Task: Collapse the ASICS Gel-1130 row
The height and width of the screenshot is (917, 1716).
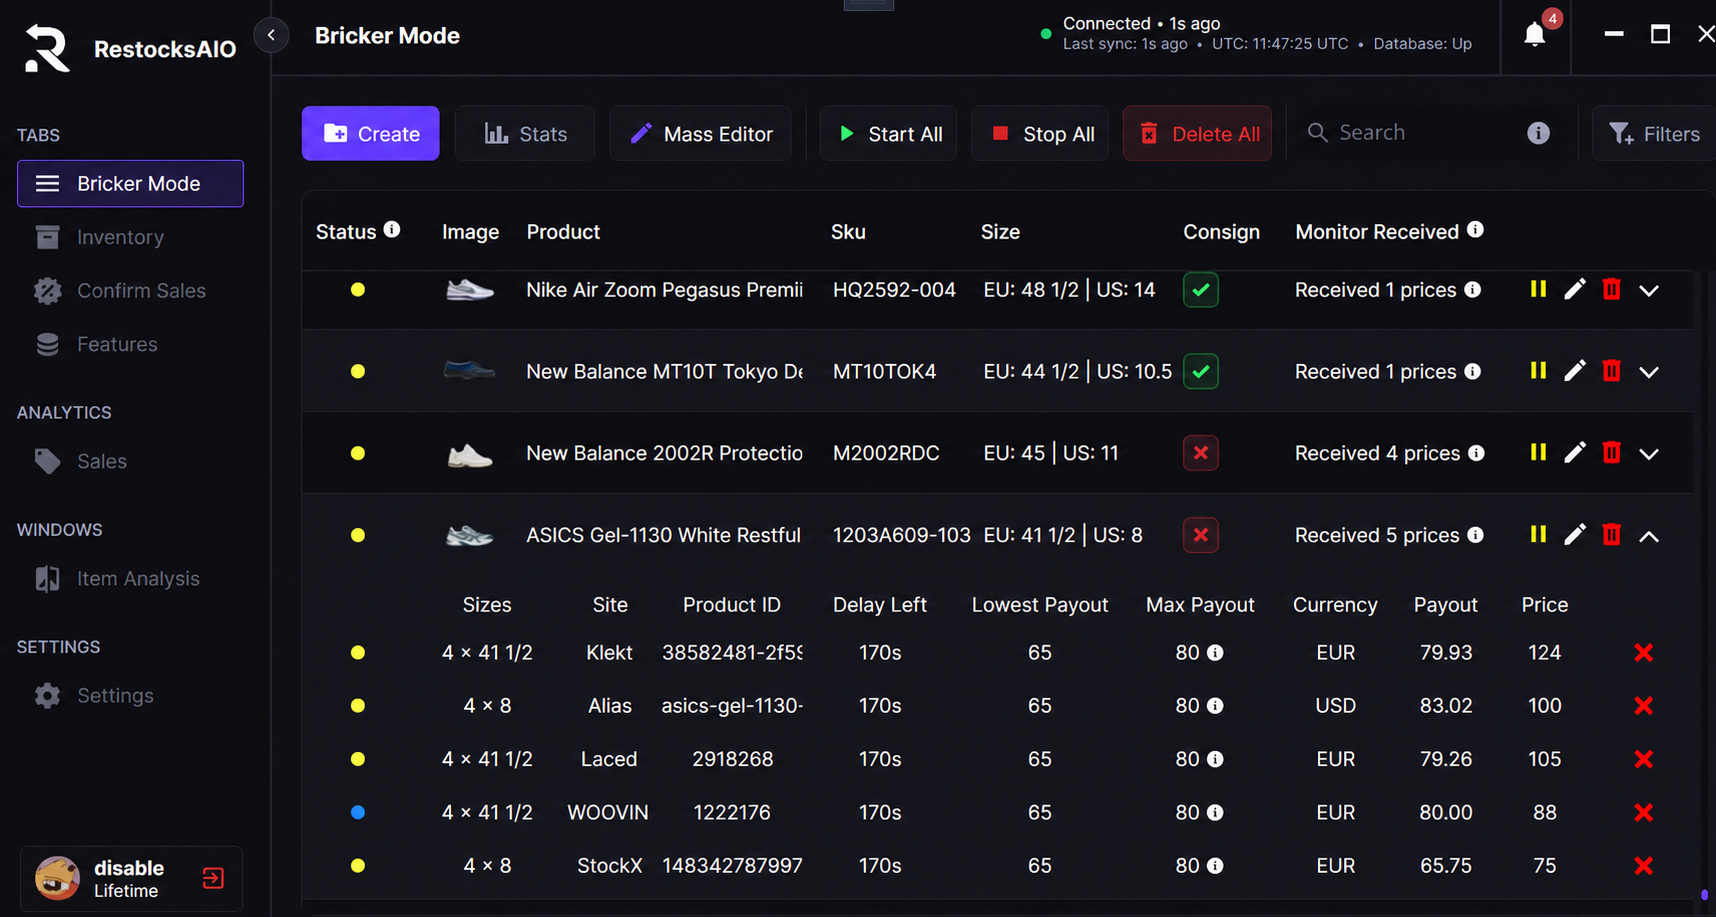Action: click(1649, 537)
